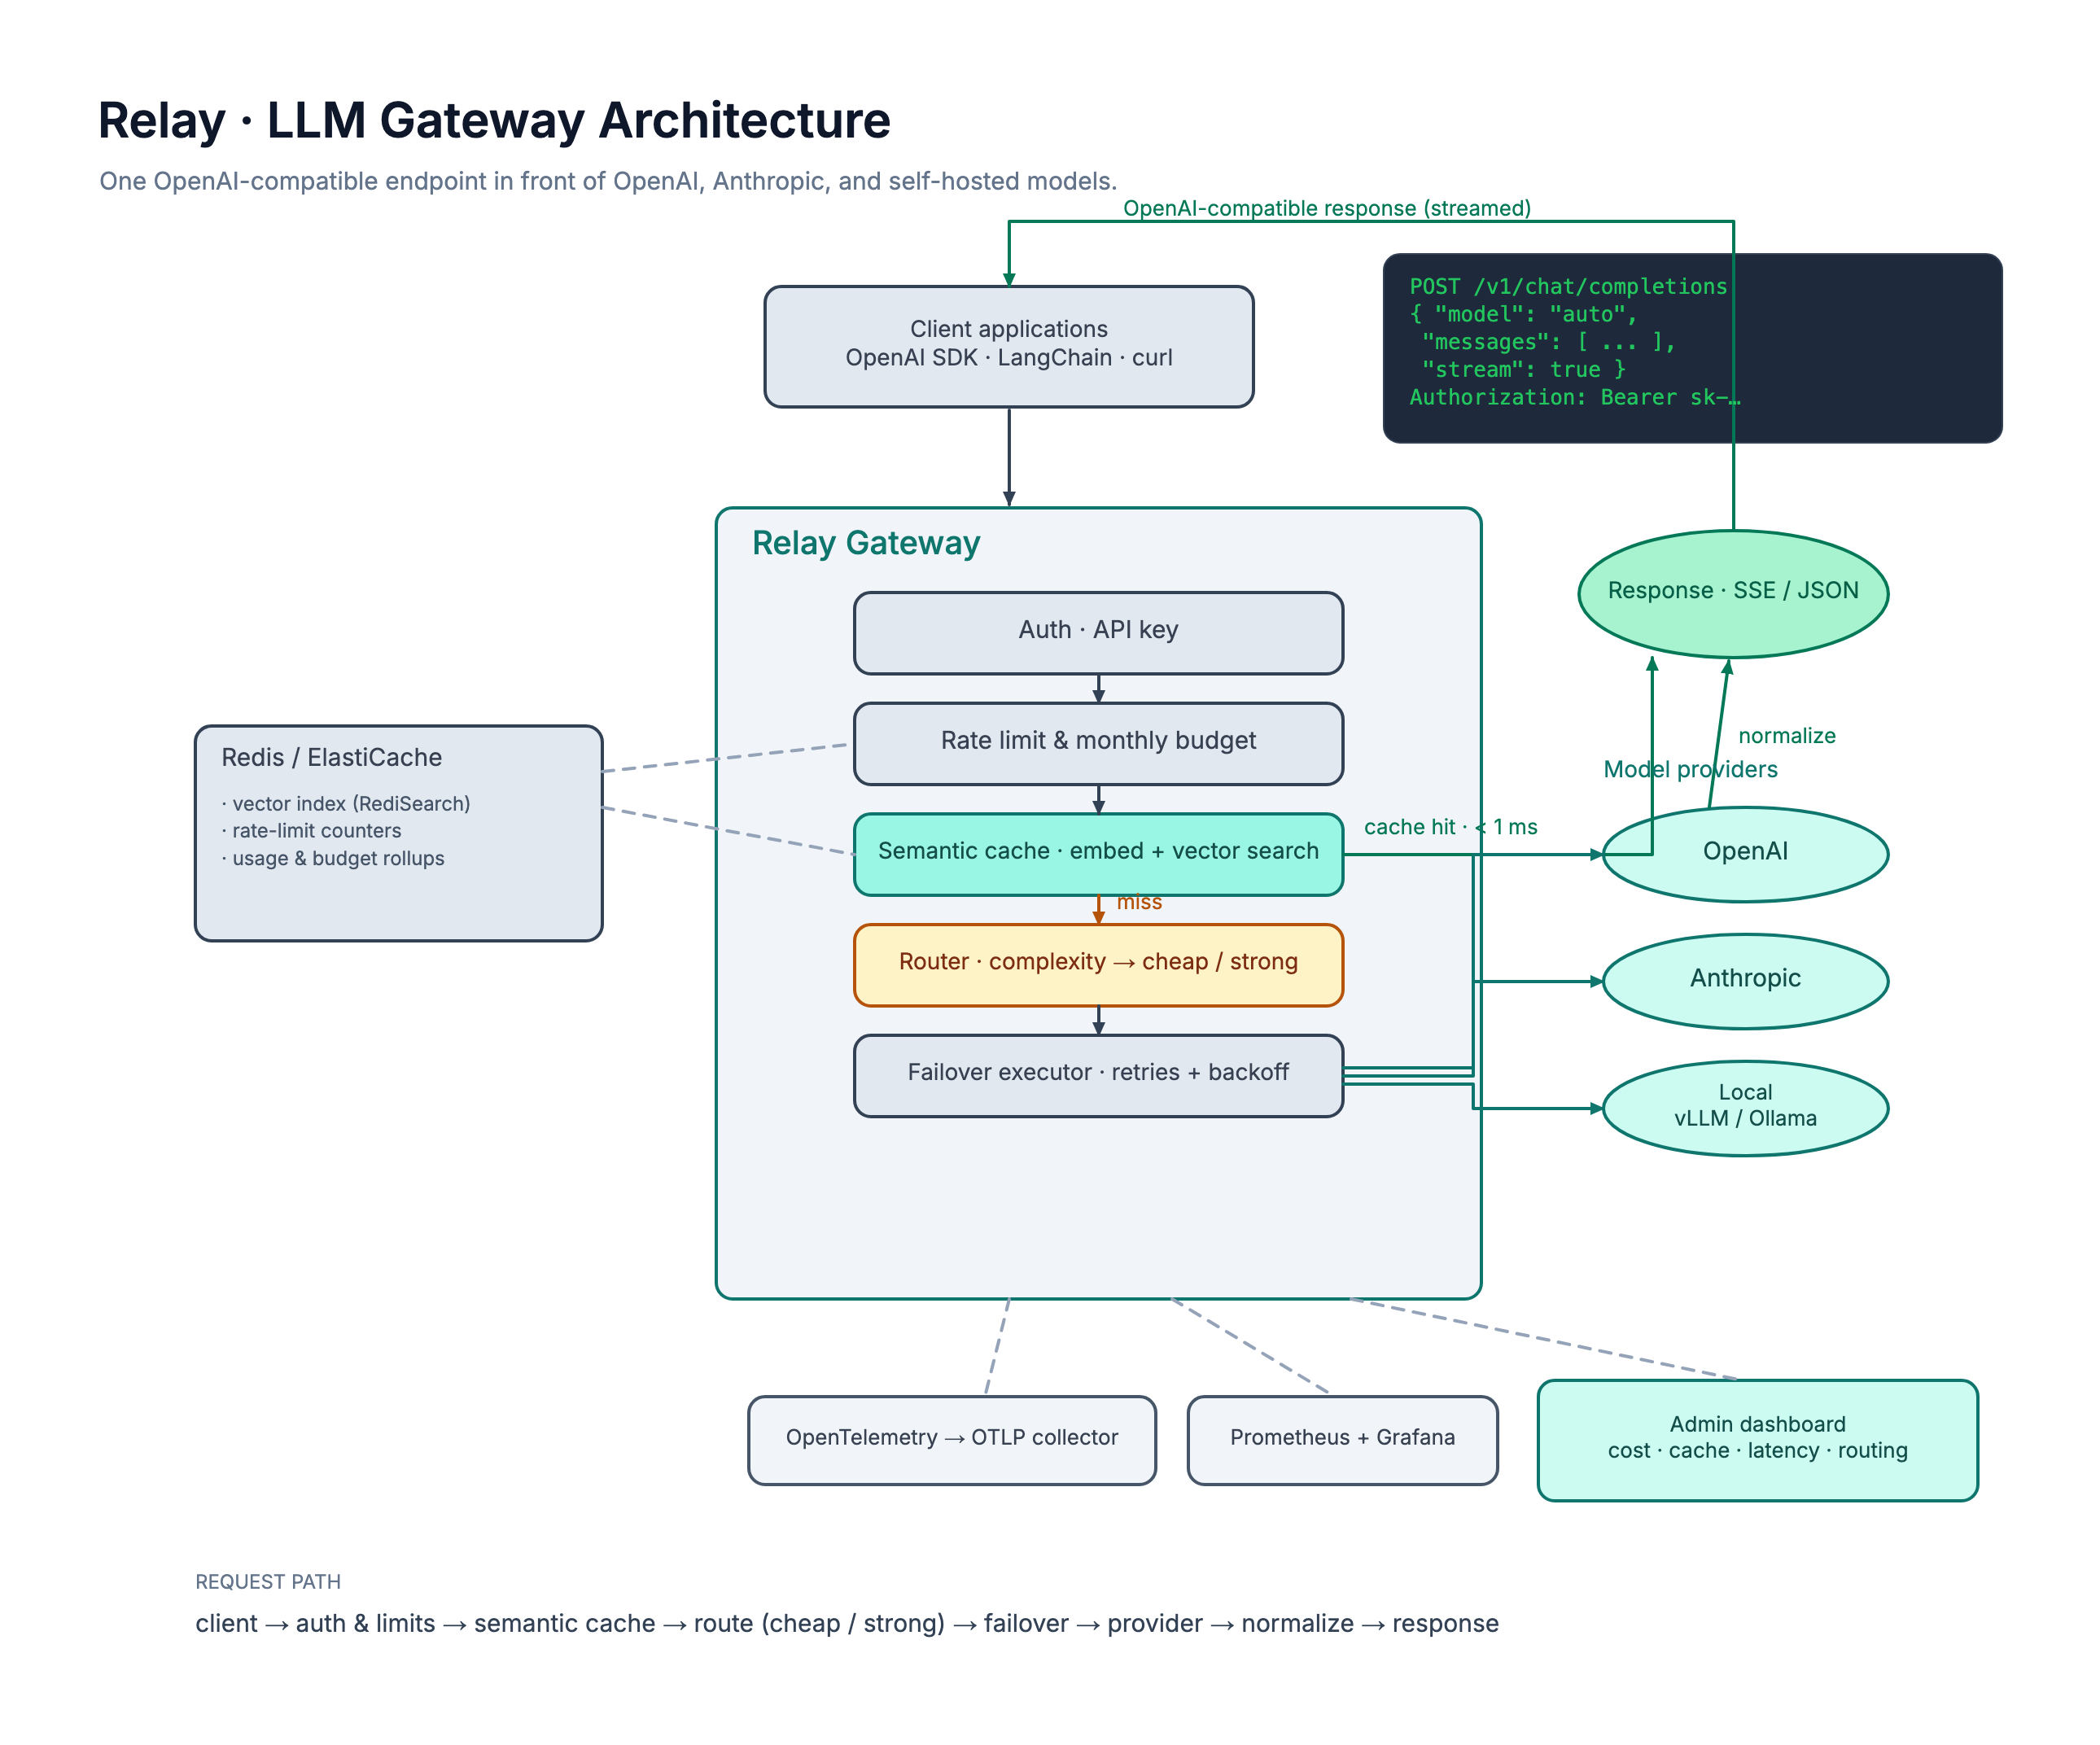Click the "Model providers" label
Screen dimensions: 2100x1745
click(1690, 769)
